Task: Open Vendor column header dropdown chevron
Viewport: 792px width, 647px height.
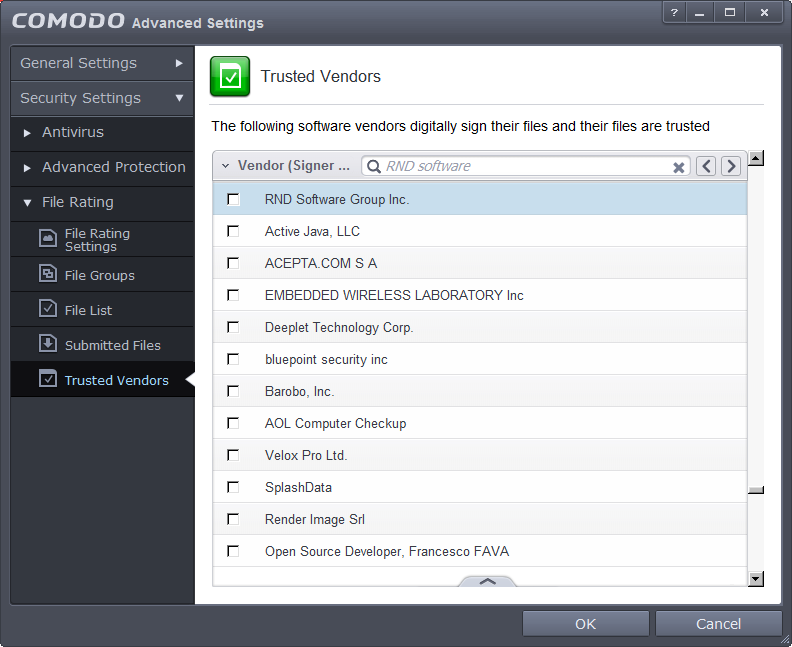Action: click(226, 166)
